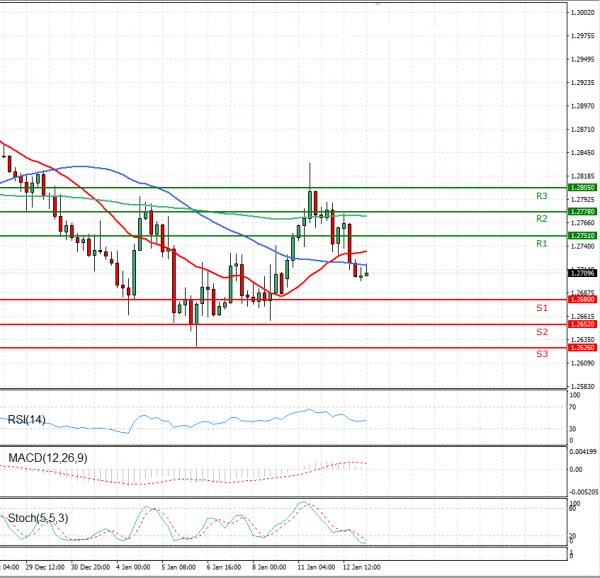The width and height of the screenshot is (600, 578).
Task: Click the R3 resistance label
Action: 540,196
